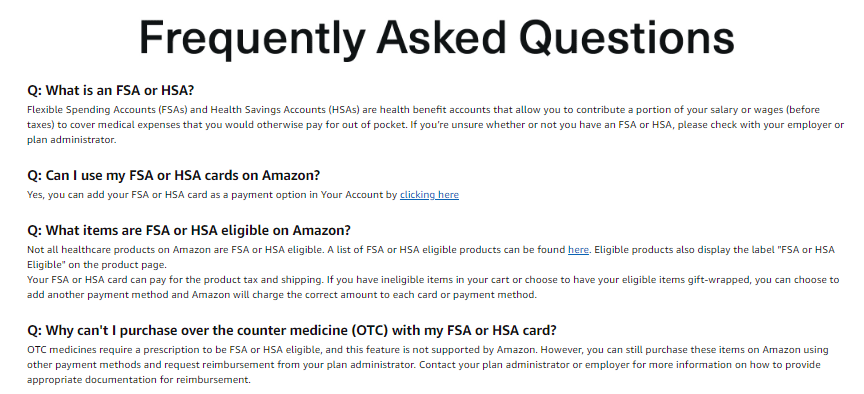Click the "Frequently Asked Questions" title
864x394 pixels.
click(x=436, y=37)
